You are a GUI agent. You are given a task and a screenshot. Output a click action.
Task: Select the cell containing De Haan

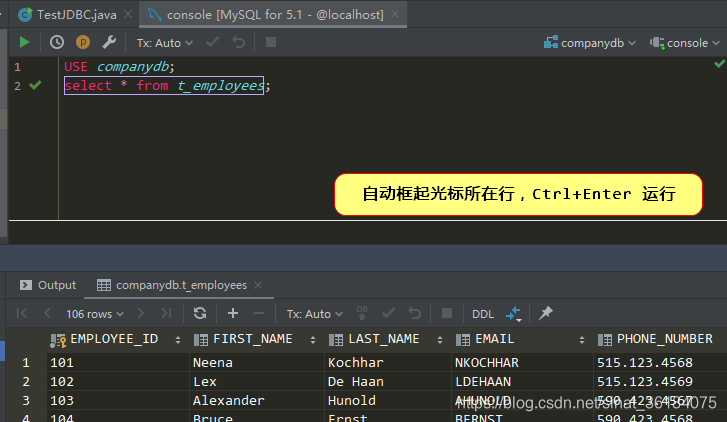(x=388, y=382)
